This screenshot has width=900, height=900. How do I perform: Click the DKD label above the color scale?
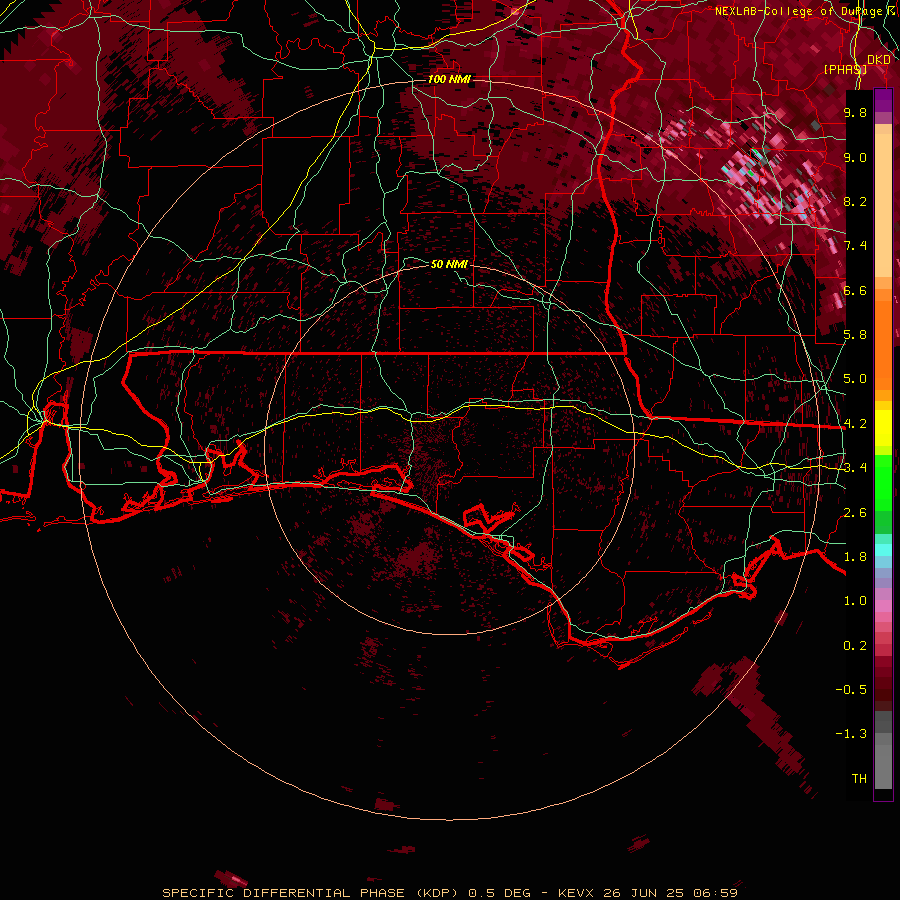pos(878,60)
